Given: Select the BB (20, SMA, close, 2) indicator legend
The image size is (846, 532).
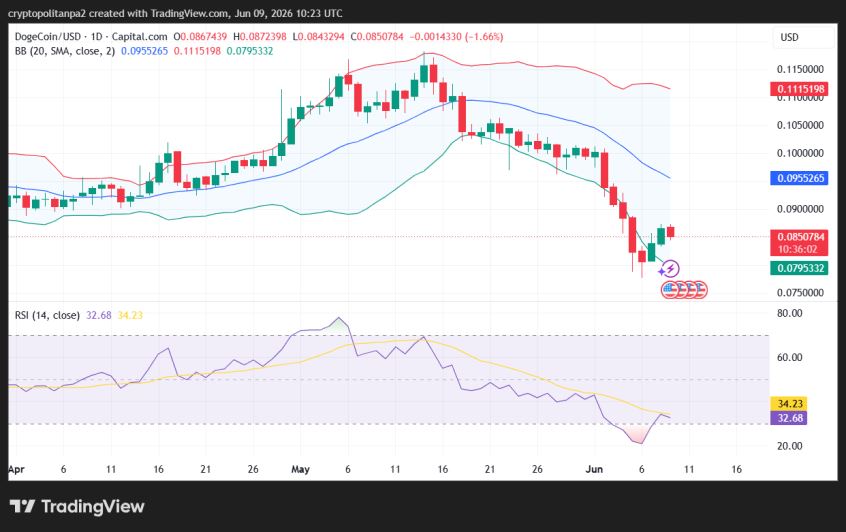Looking at the screenshot, I should click(65, 51).
